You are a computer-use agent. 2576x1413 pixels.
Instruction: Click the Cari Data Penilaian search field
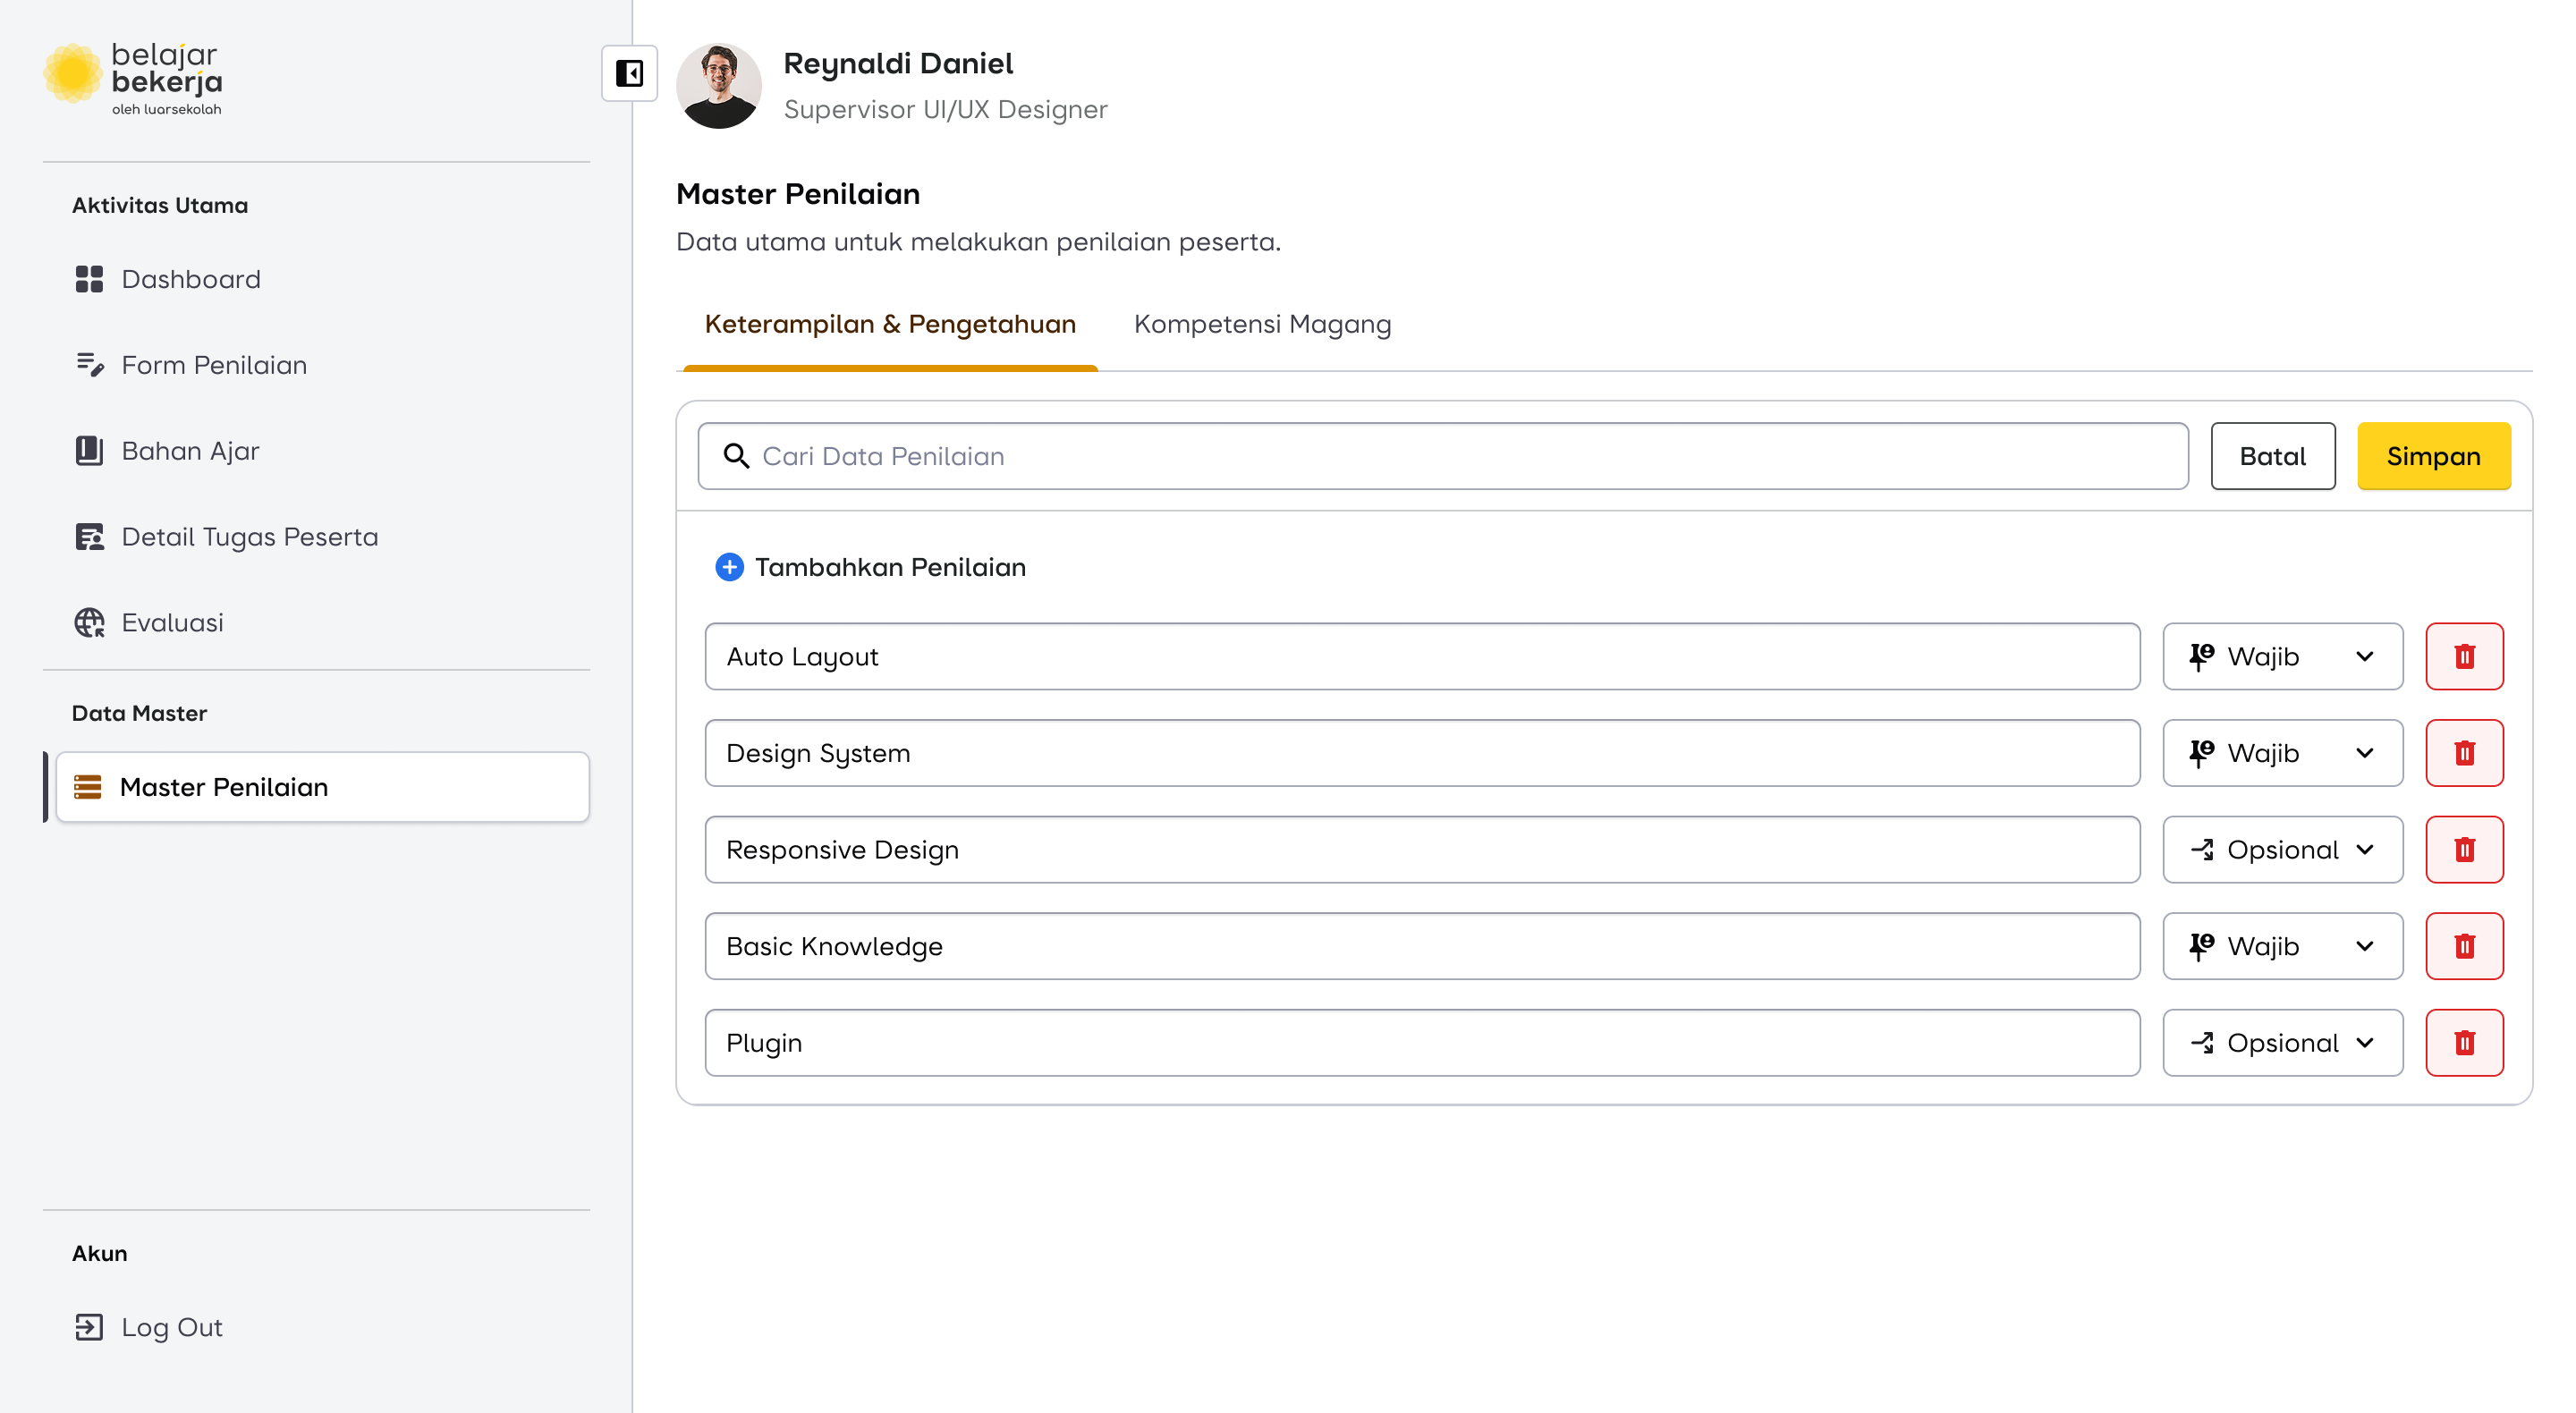pyautogui.click(x=1440, y=456)
